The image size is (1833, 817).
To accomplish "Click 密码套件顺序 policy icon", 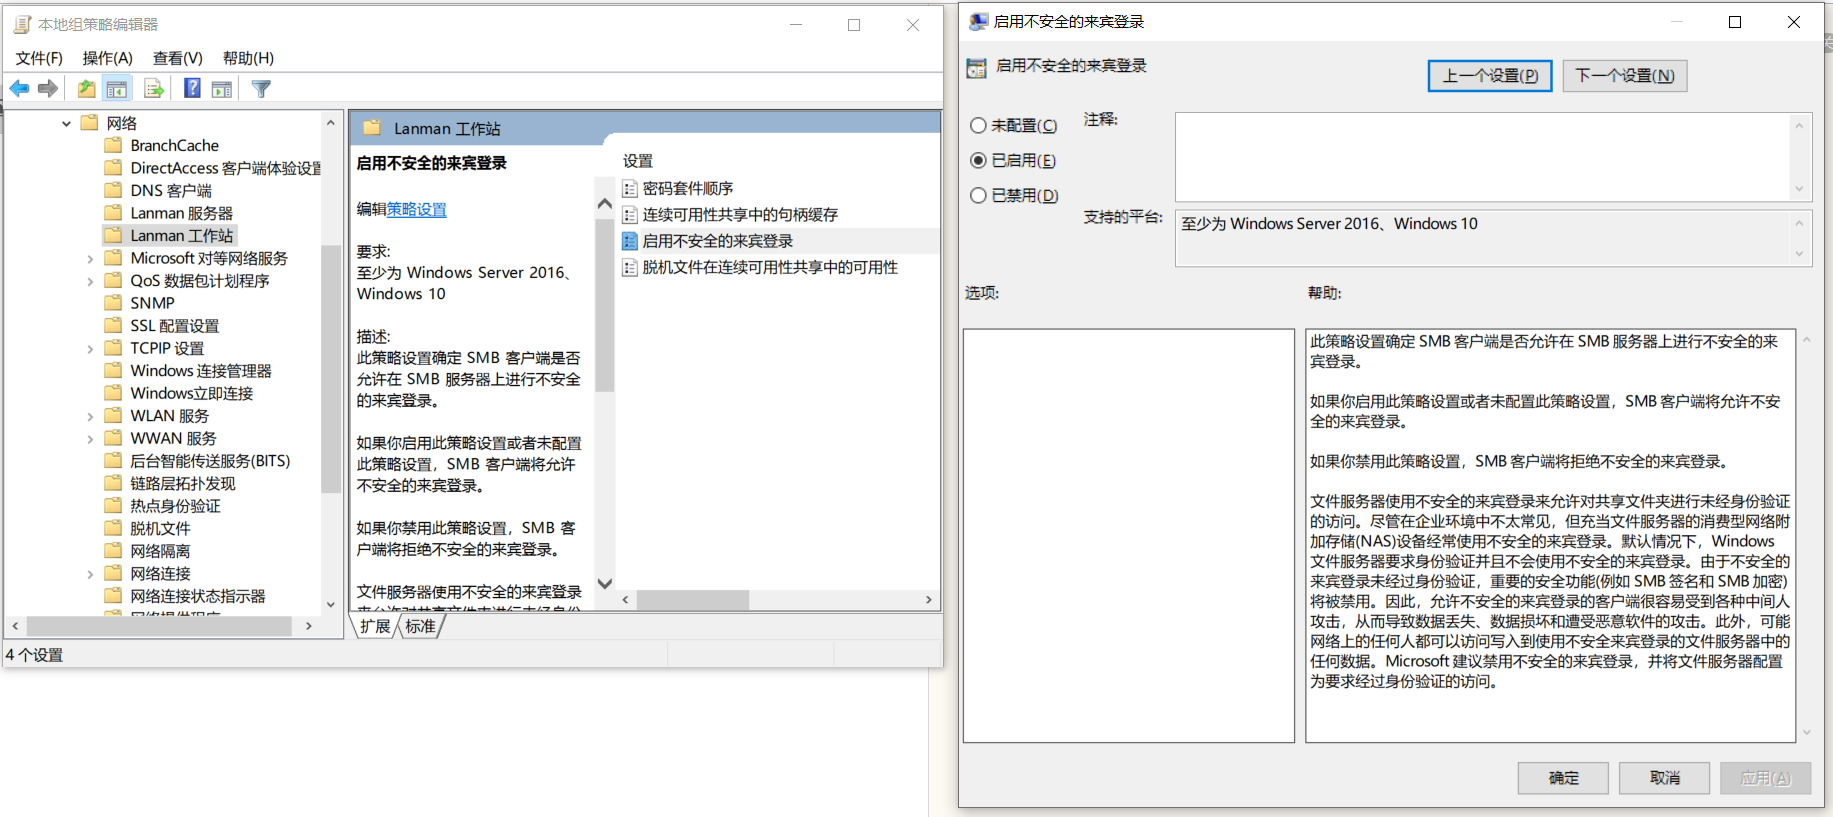I will (630, 188).
